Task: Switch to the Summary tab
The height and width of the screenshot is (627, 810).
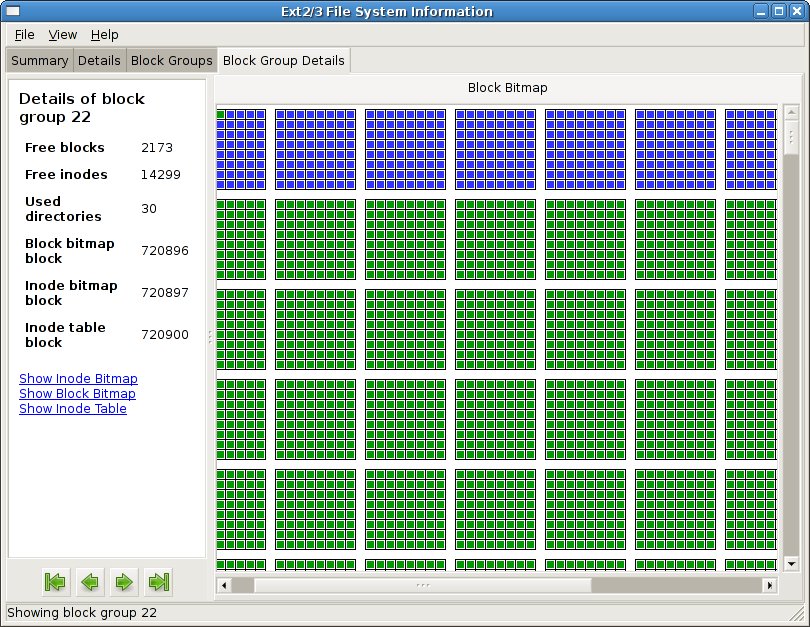Action: tap(39, 60)
